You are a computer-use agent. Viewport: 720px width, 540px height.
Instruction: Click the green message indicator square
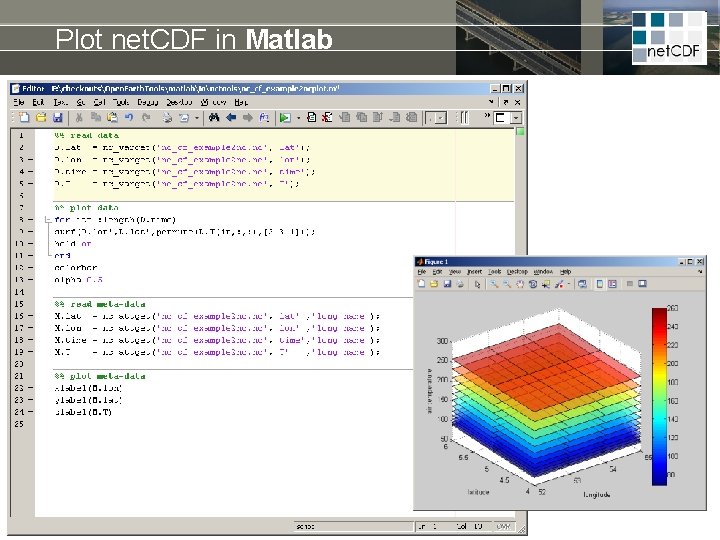(520, 132)
